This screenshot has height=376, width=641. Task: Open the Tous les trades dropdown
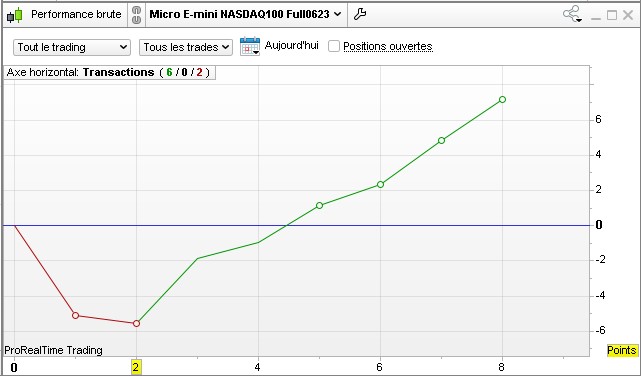[x=186, y=47]
